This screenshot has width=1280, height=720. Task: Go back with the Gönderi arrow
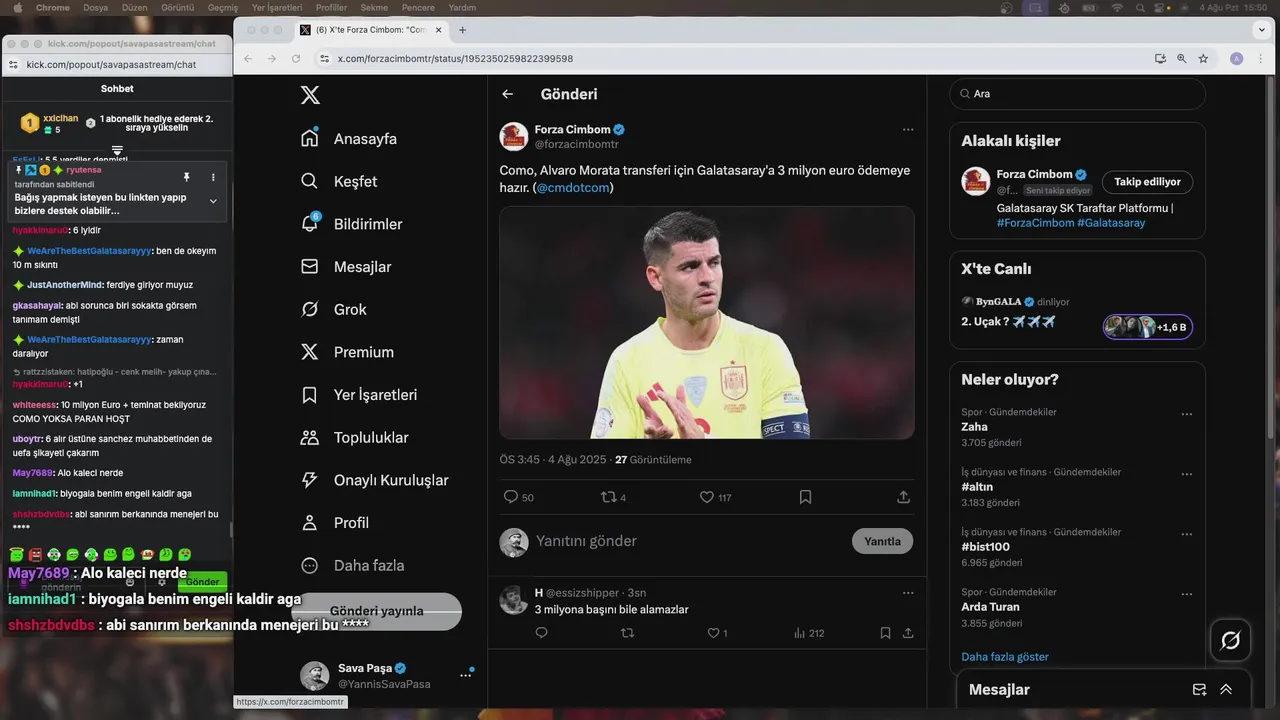click(x=508, y=94)
